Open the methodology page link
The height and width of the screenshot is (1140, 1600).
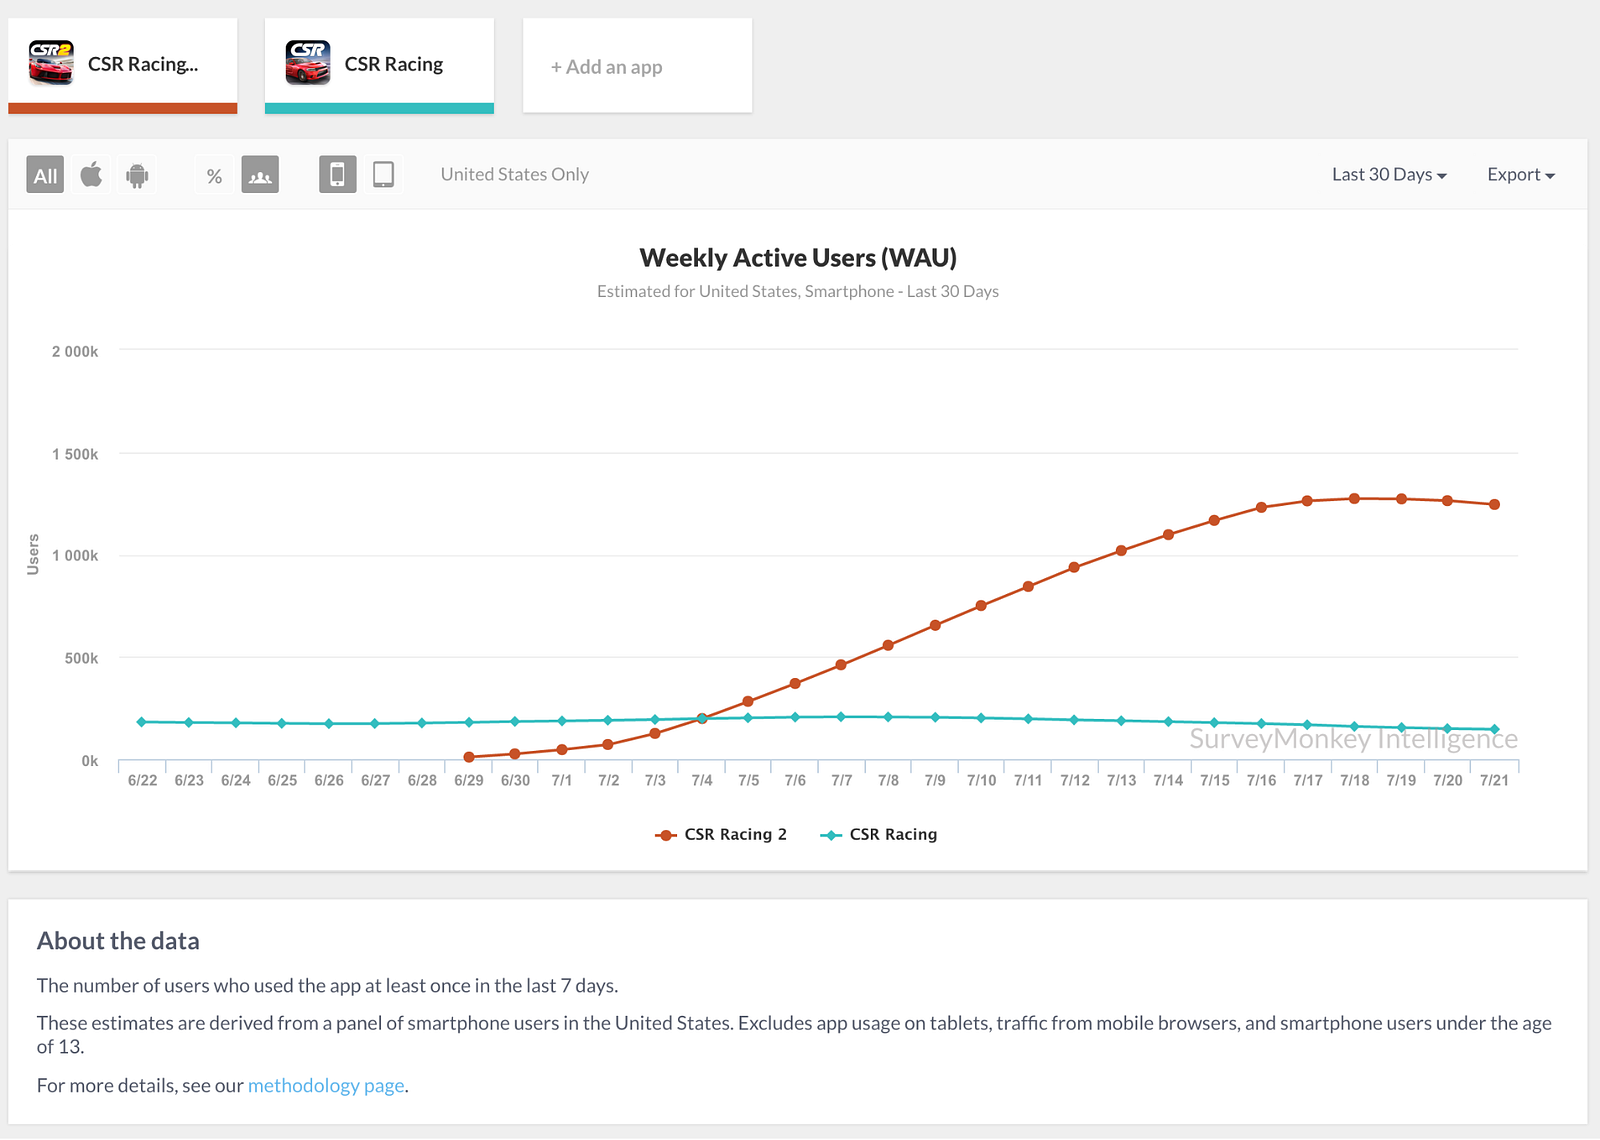[x=326, y=1086]
